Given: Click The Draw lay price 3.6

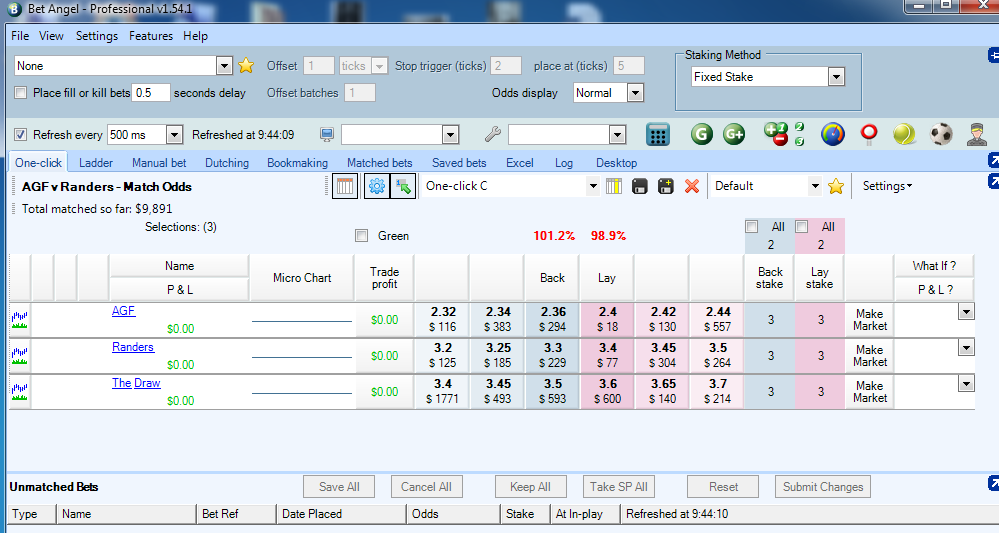Looking at the screenshot, I should coord(607,391).
